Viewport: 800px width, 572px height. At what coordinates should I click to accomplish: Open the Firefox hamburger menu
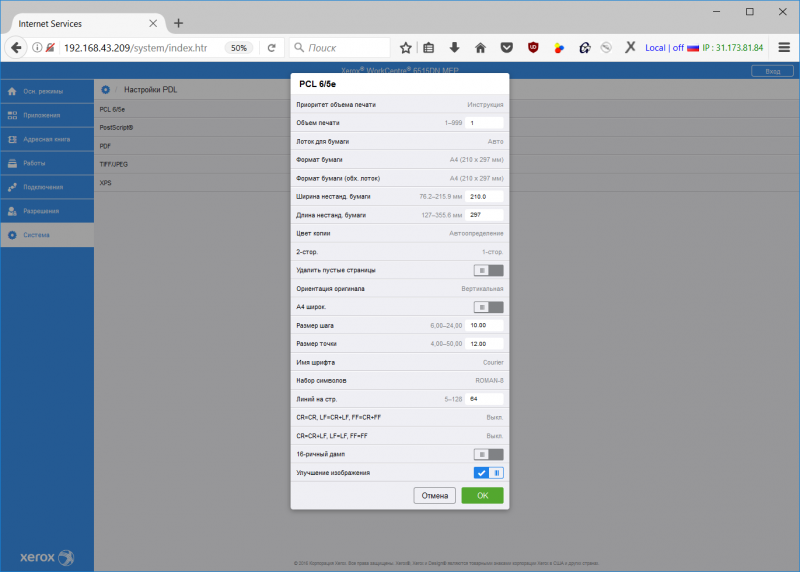coord(784,47)
